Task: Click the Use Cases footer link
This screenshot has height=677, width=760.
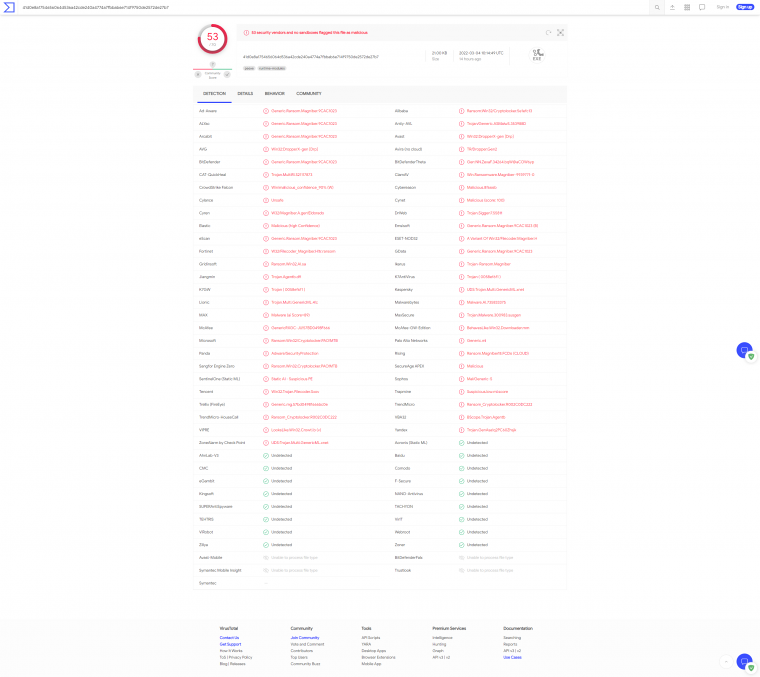Action: click(512, 658)
